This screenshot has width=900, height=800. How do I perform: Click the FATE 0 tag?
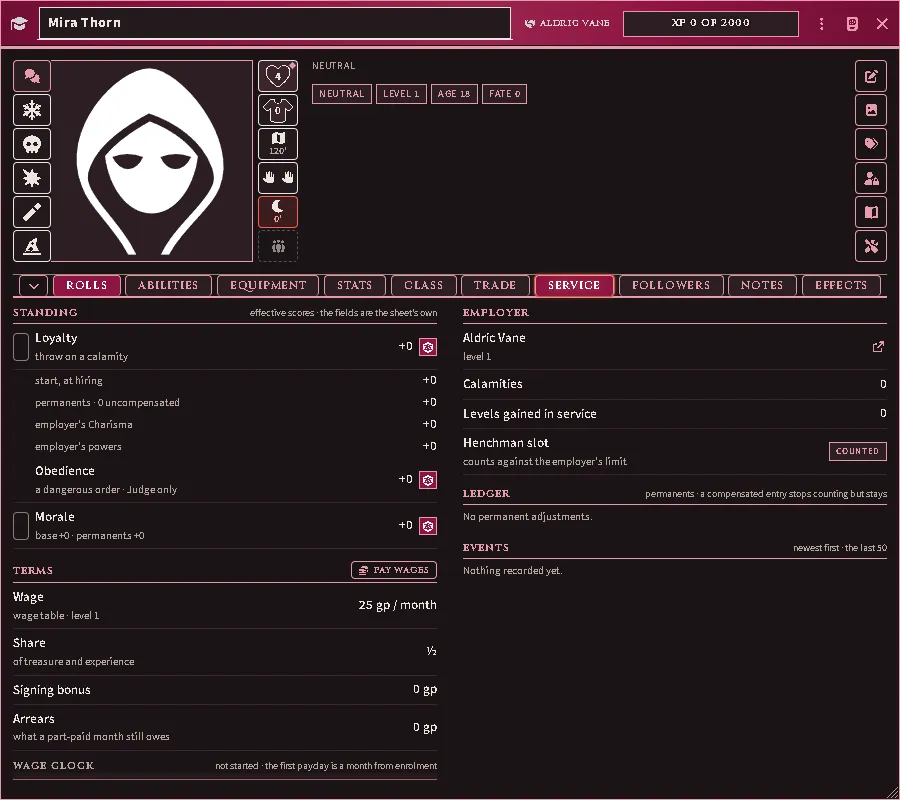click(x=505, y=94)
